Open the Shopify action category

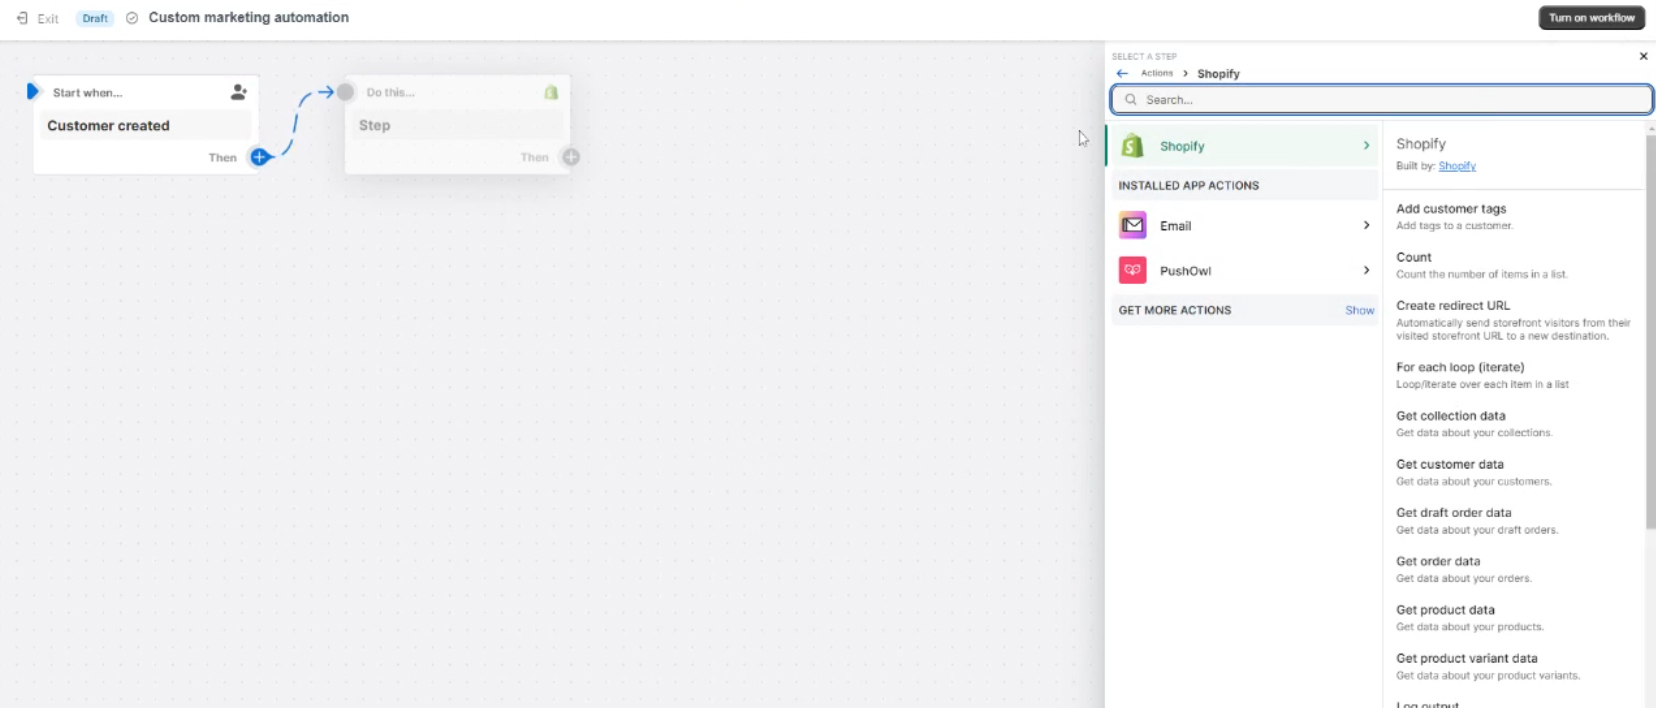[x=1243, y=146]
